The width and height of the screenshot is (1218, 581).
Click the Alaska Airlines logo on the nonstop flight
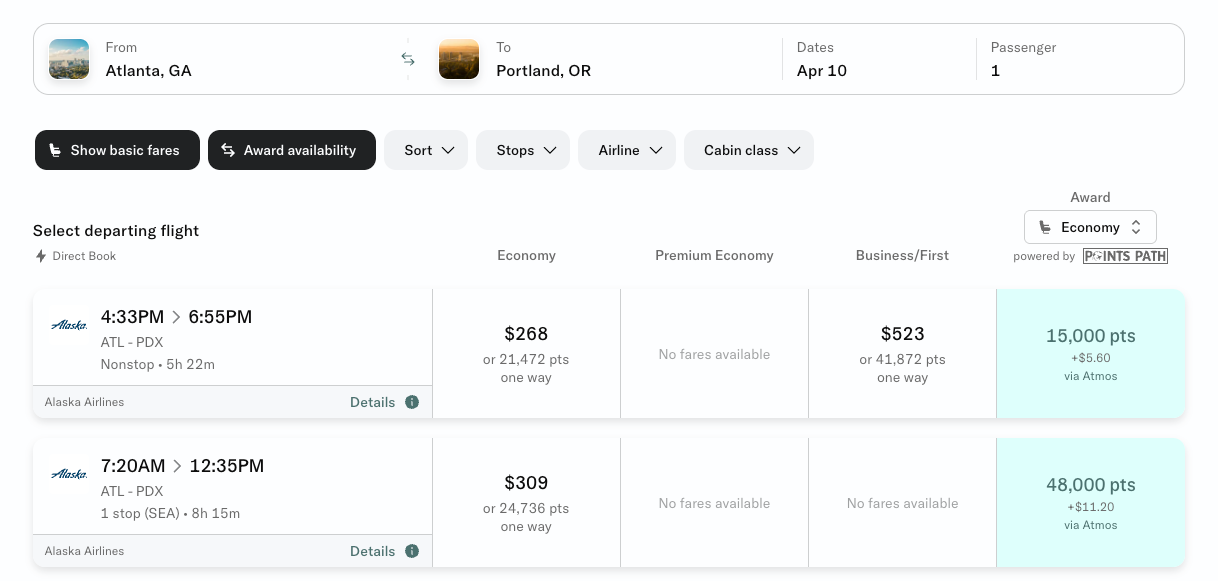pos(68,324)
